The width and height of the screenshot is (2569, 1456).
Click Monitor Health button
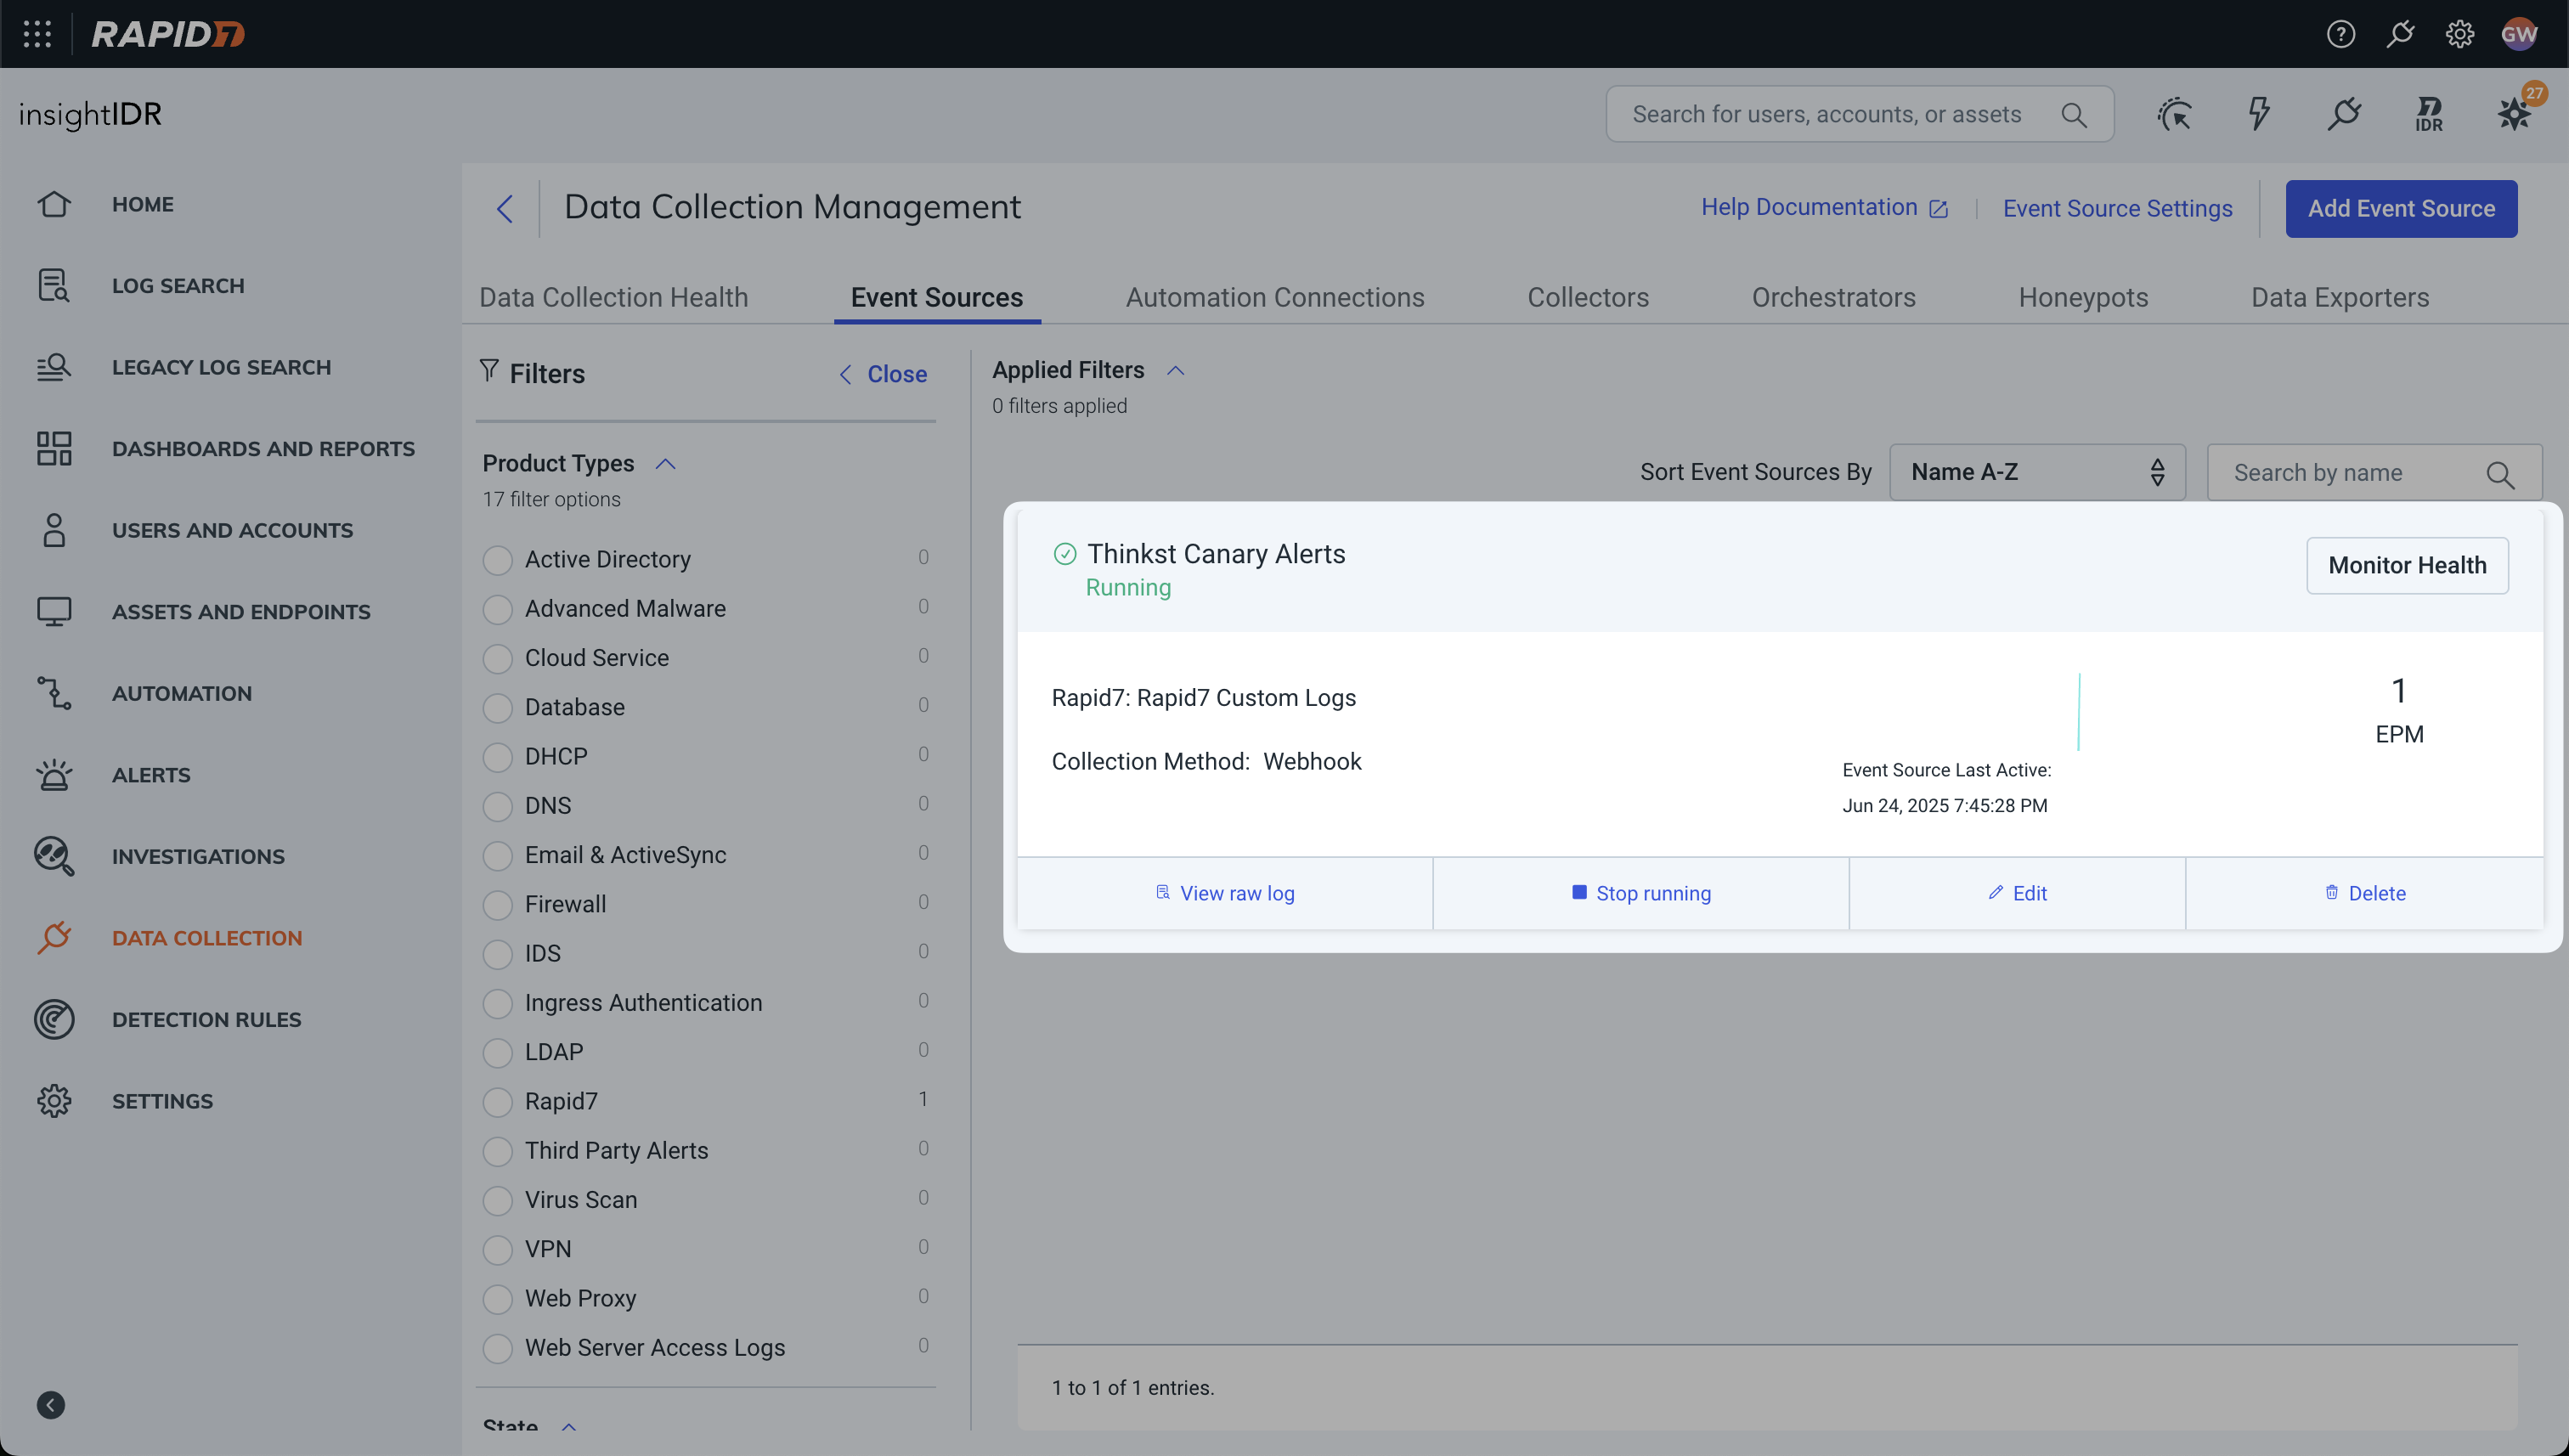2407,565
